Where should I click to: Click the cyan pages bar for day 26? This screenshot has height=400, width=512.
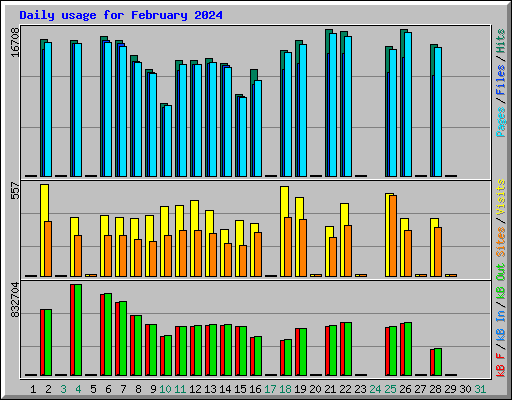[408, 104]
